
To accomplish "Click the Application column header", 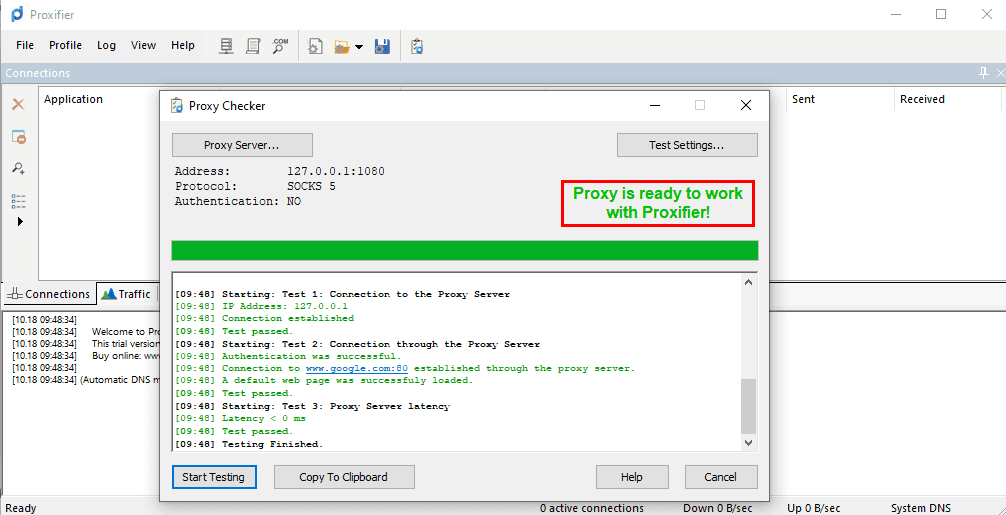I will [x=73, y=99].
